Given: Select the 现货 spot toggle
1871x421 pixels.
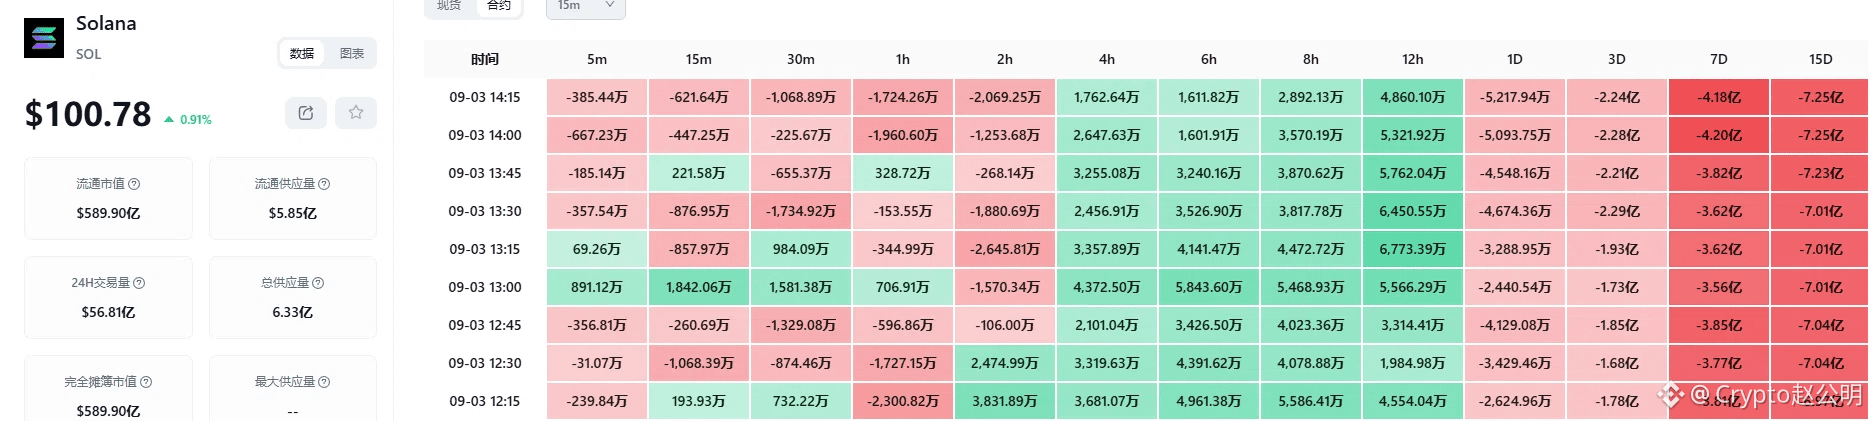Looking at the screenshot, I should [x=449, y=6].
